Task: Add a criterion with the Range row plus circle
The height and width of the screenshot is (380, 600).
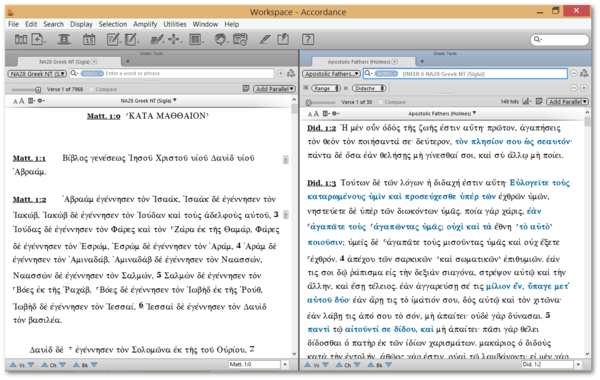Action: tap(584, 88)
